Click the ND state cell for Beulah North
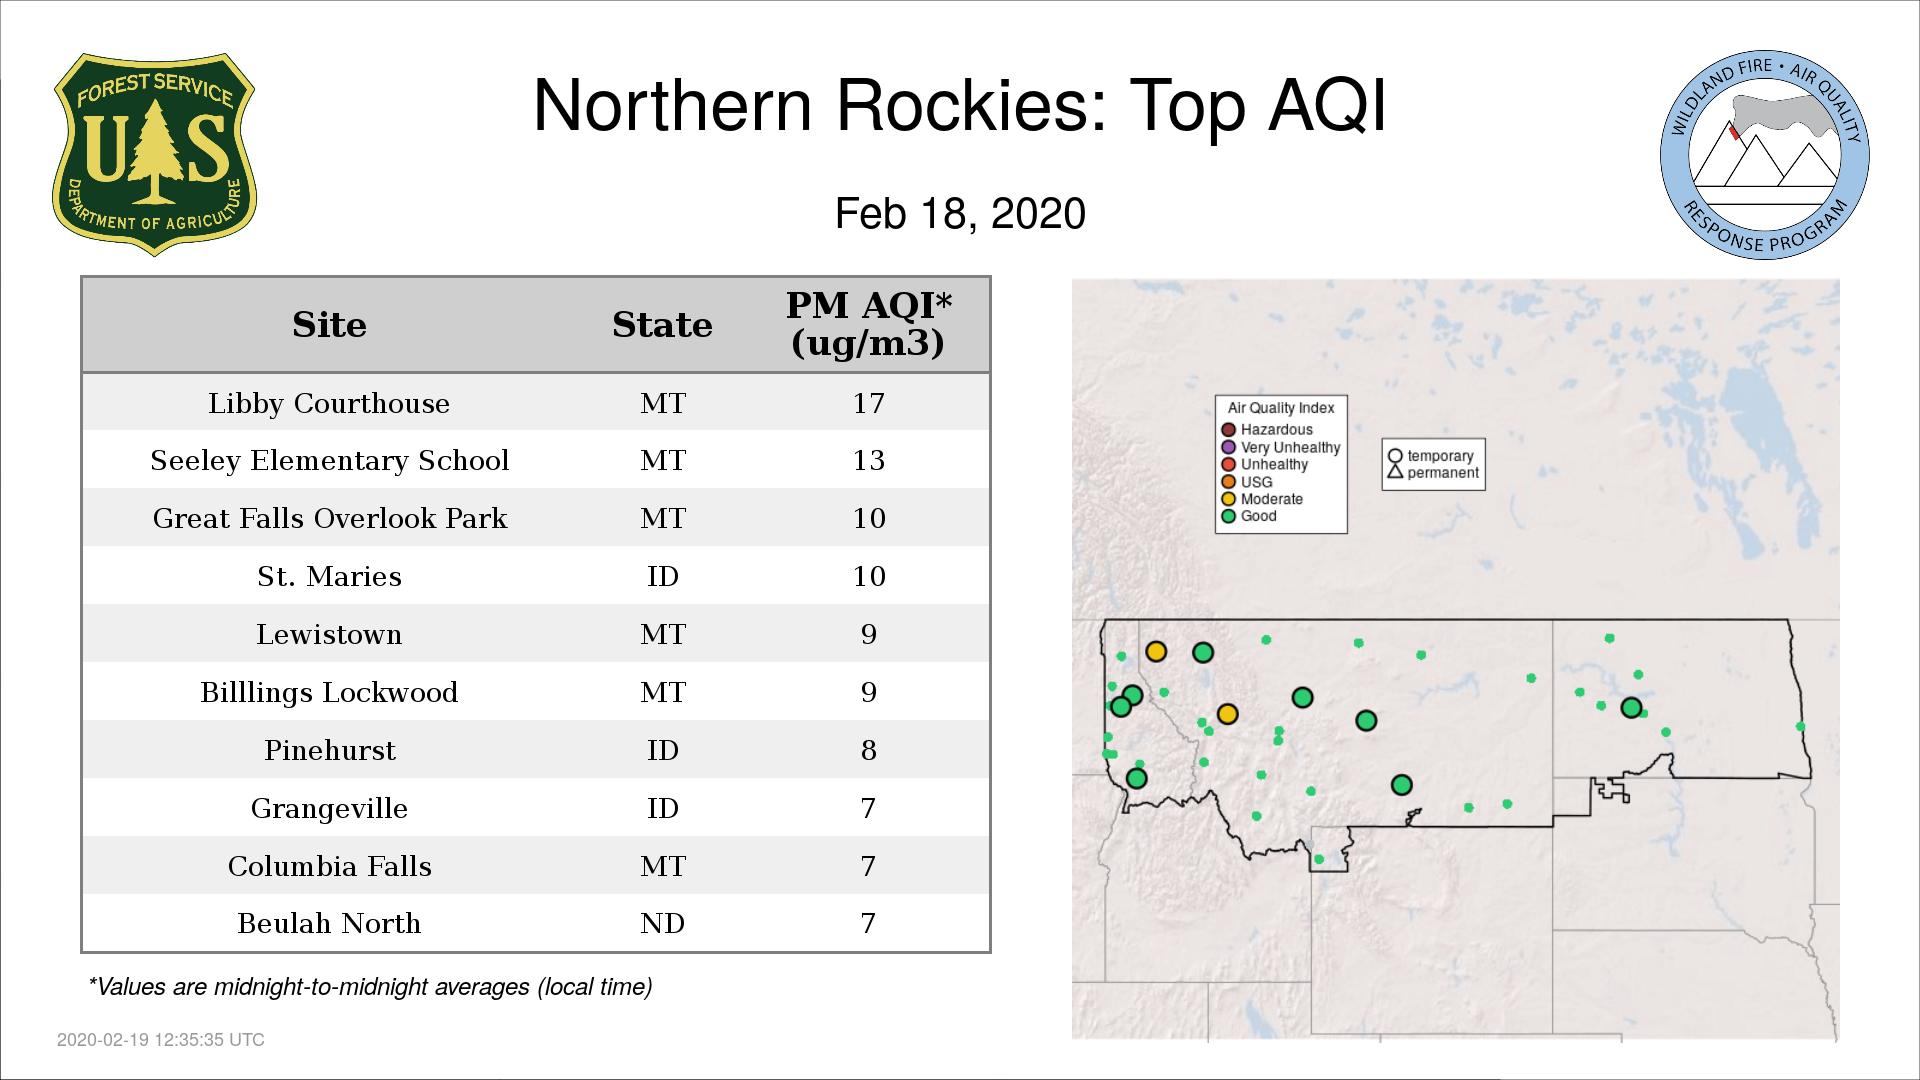This screenshot has width=1920, height=1080. click(662, 924)
